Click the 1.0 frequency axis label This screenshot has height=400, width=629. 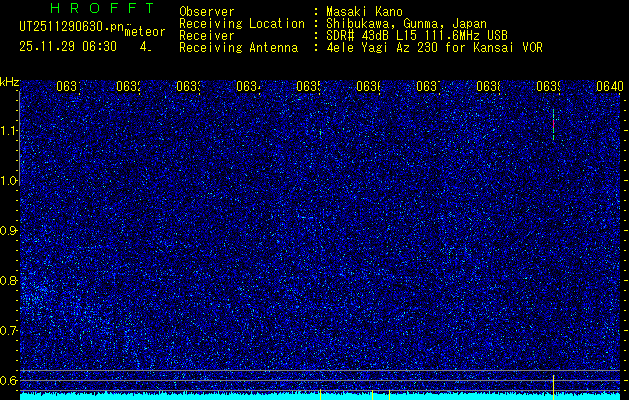click(x=8, y=181)
